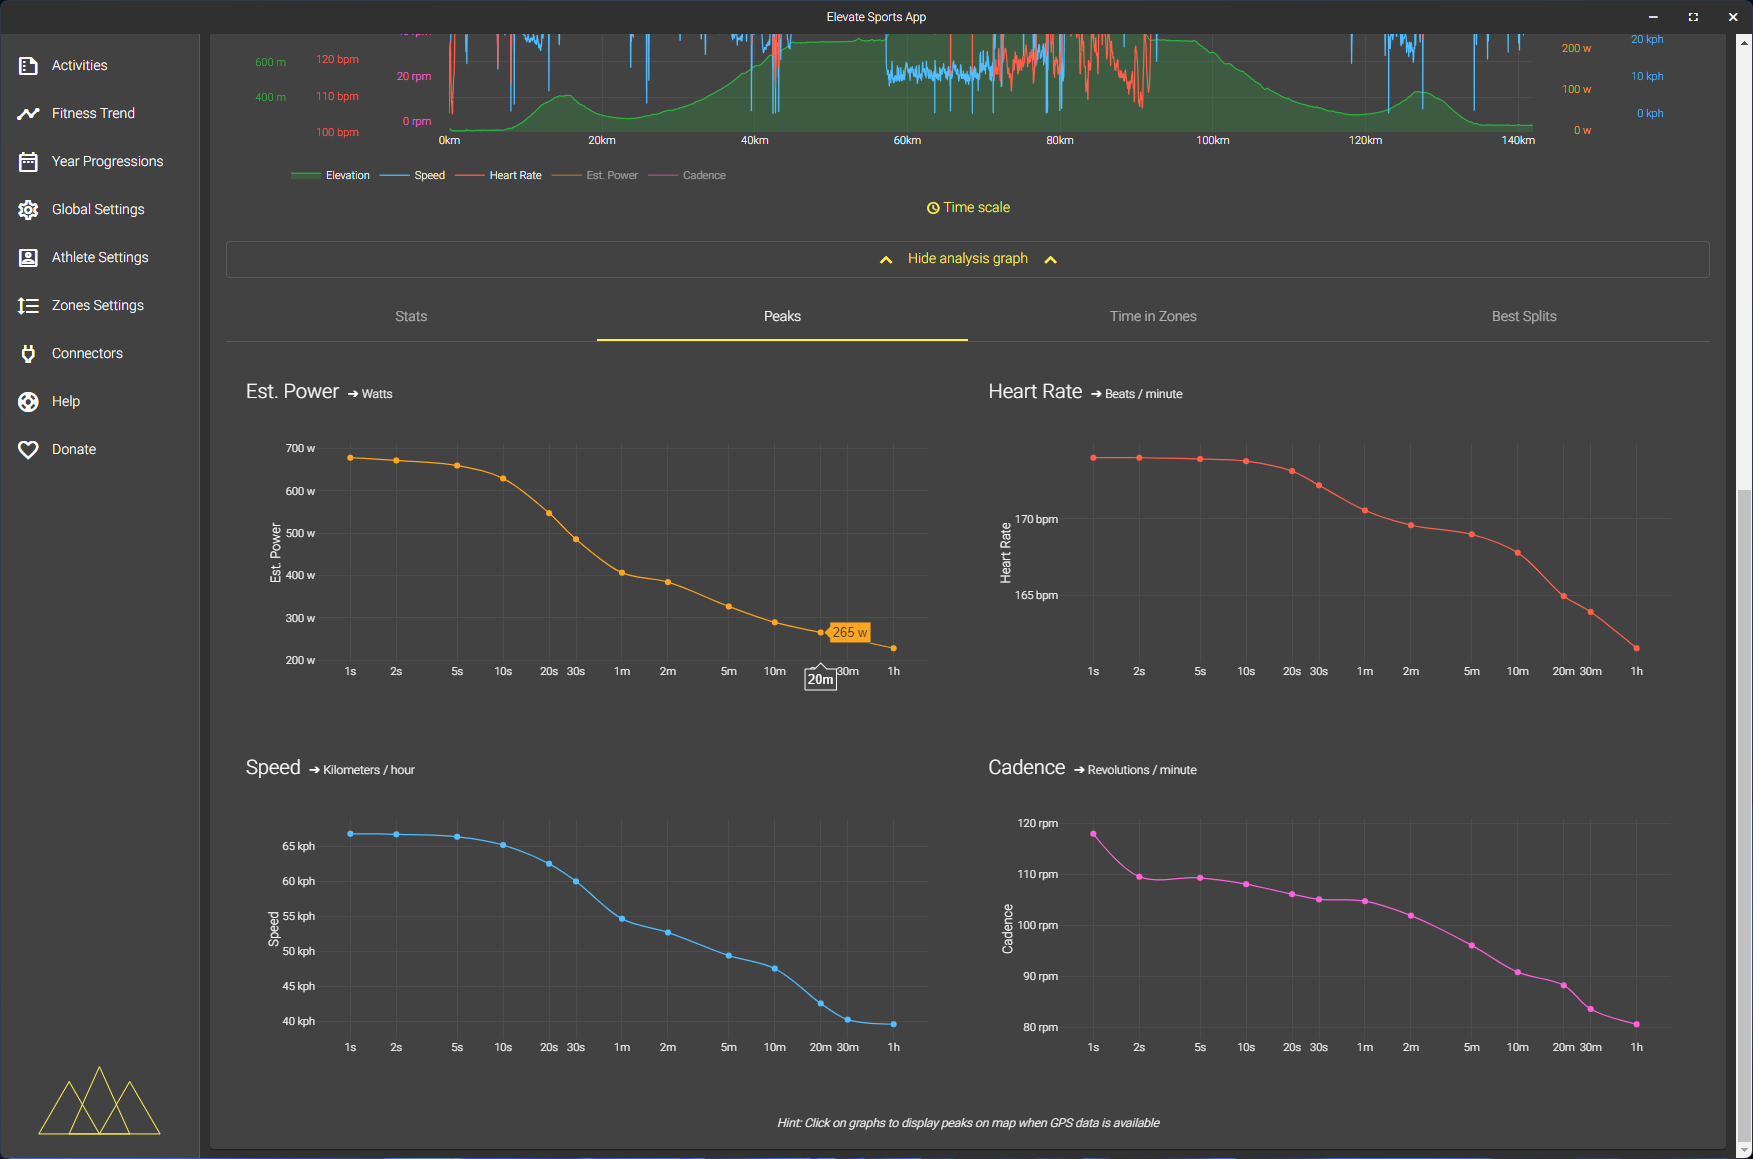Open Athlete Settings profile icon
Image resolution: width=1753 pixels, height=1159 pixels.
click(28, 257)
